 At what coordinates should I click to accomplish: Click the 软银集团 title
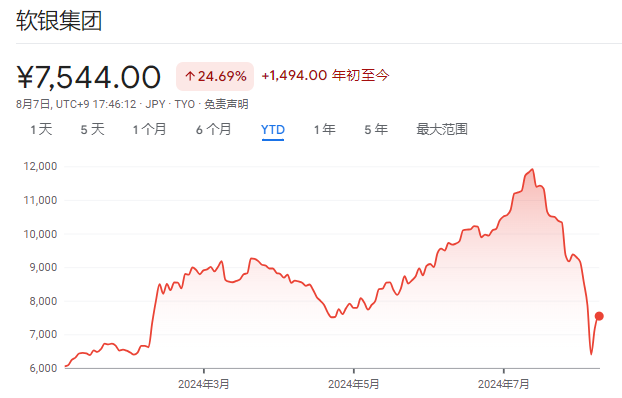(59, 21)
